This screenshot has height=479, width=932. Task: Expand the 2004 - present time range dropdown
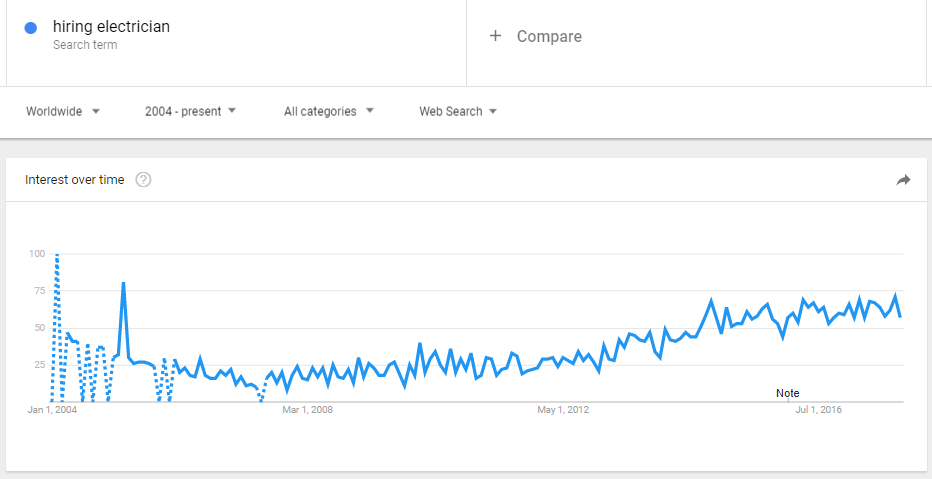pos(190,111)
